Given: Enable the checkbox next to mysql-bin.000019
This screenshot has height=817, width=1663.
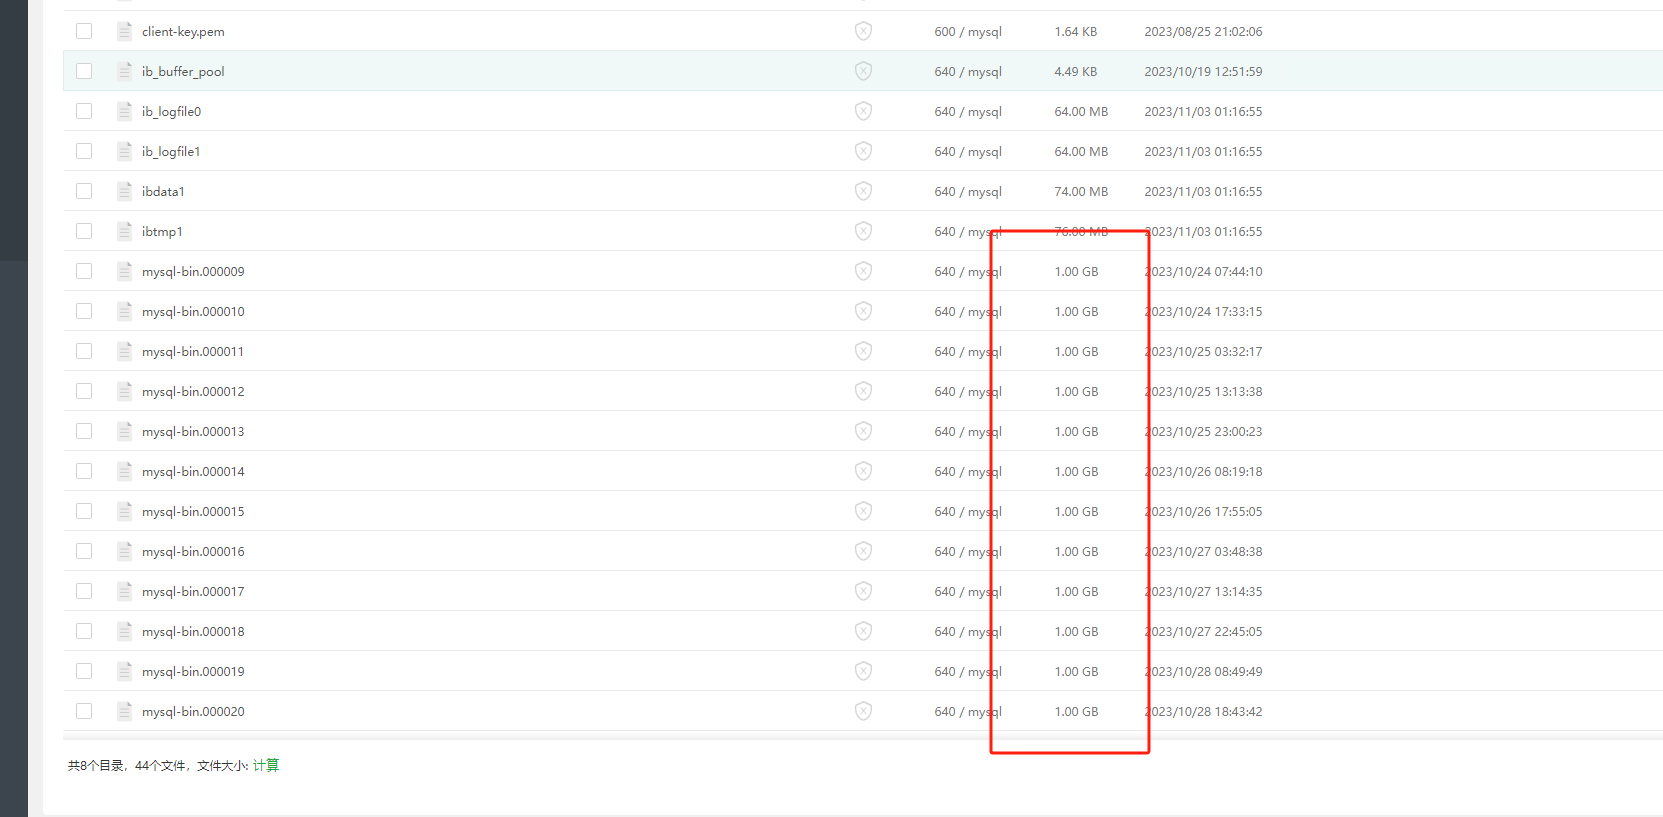Looking at the screenshot, I should click(x=84, y=671).
